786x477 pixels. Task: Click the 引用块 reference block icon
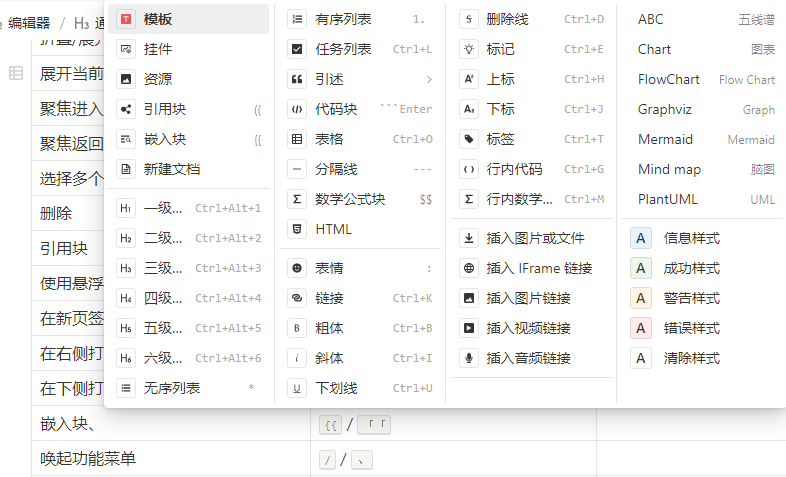click(126, 109)
